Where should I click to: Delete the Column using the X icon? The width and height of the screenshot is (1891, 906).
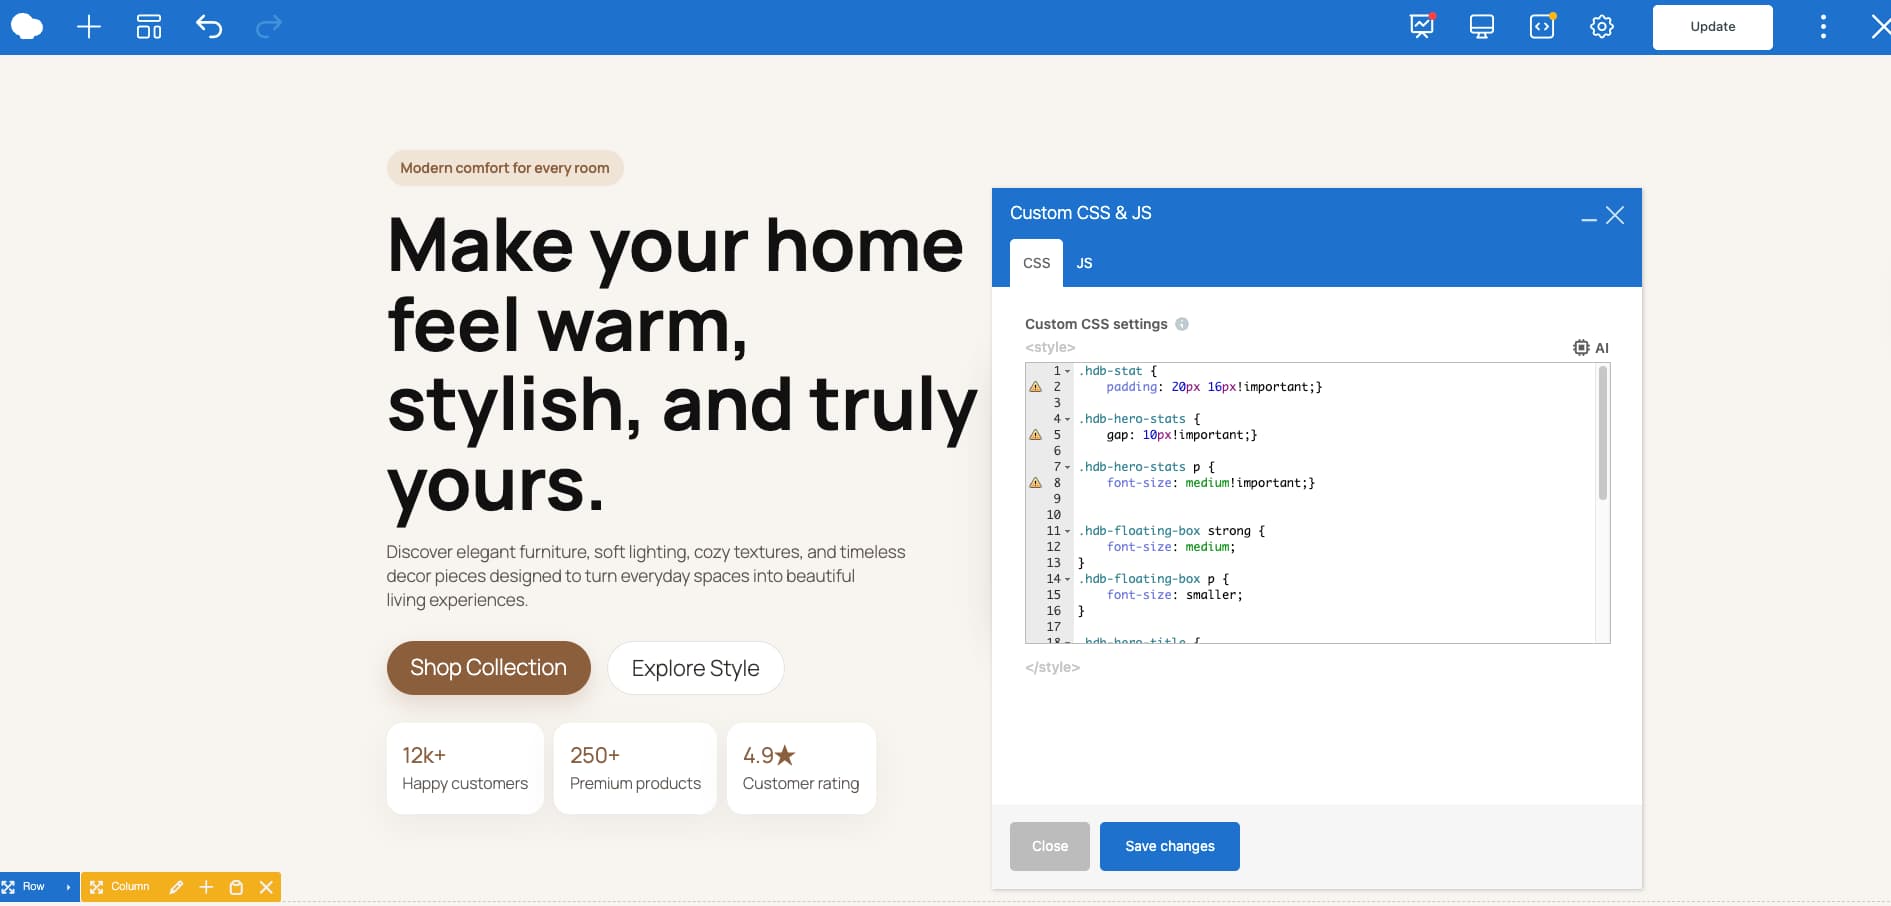coord(266,887)
